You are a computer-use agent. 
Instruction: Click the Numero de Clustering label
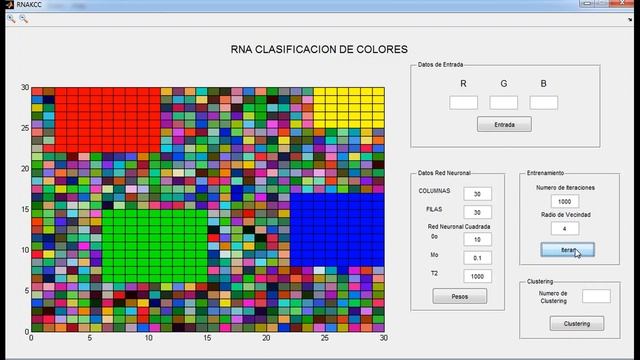point(553,297)
